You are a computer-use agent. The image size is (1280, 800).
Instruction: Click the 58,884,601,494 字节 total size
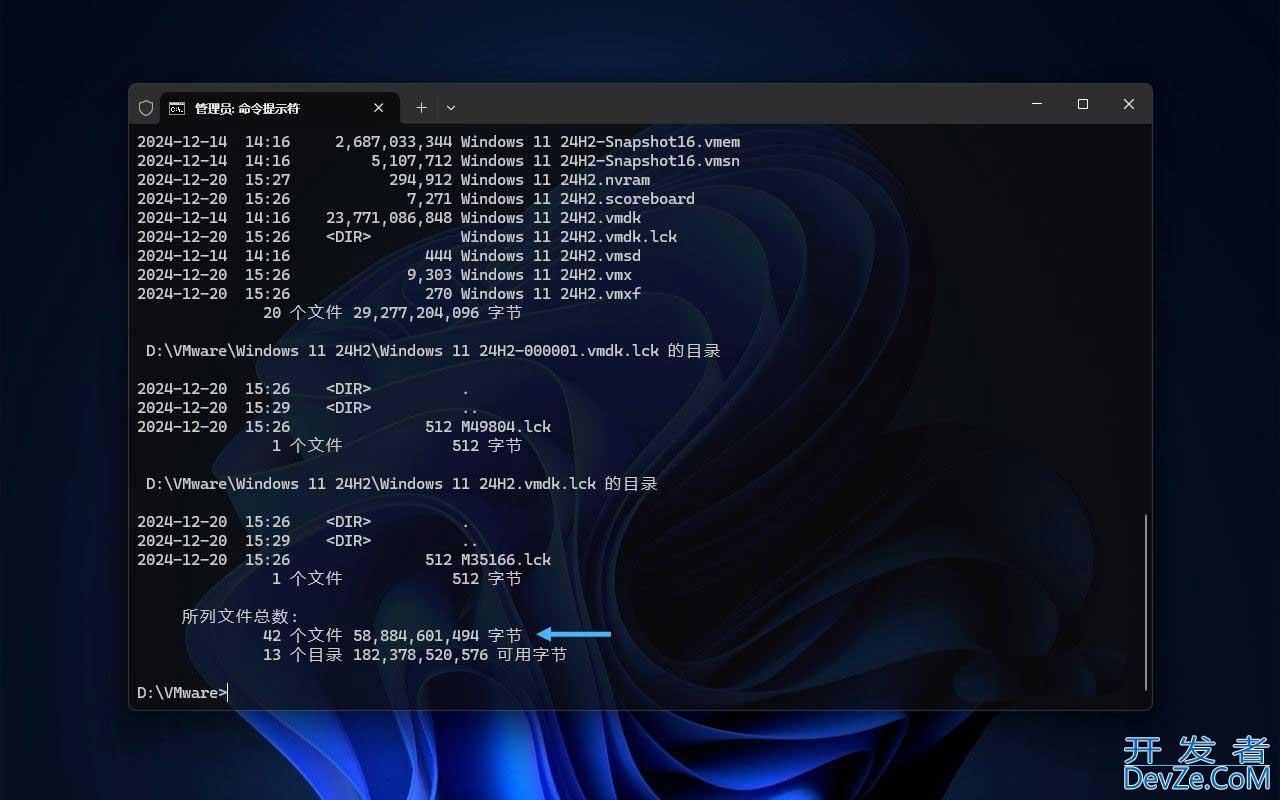click(x=437, y=636)
